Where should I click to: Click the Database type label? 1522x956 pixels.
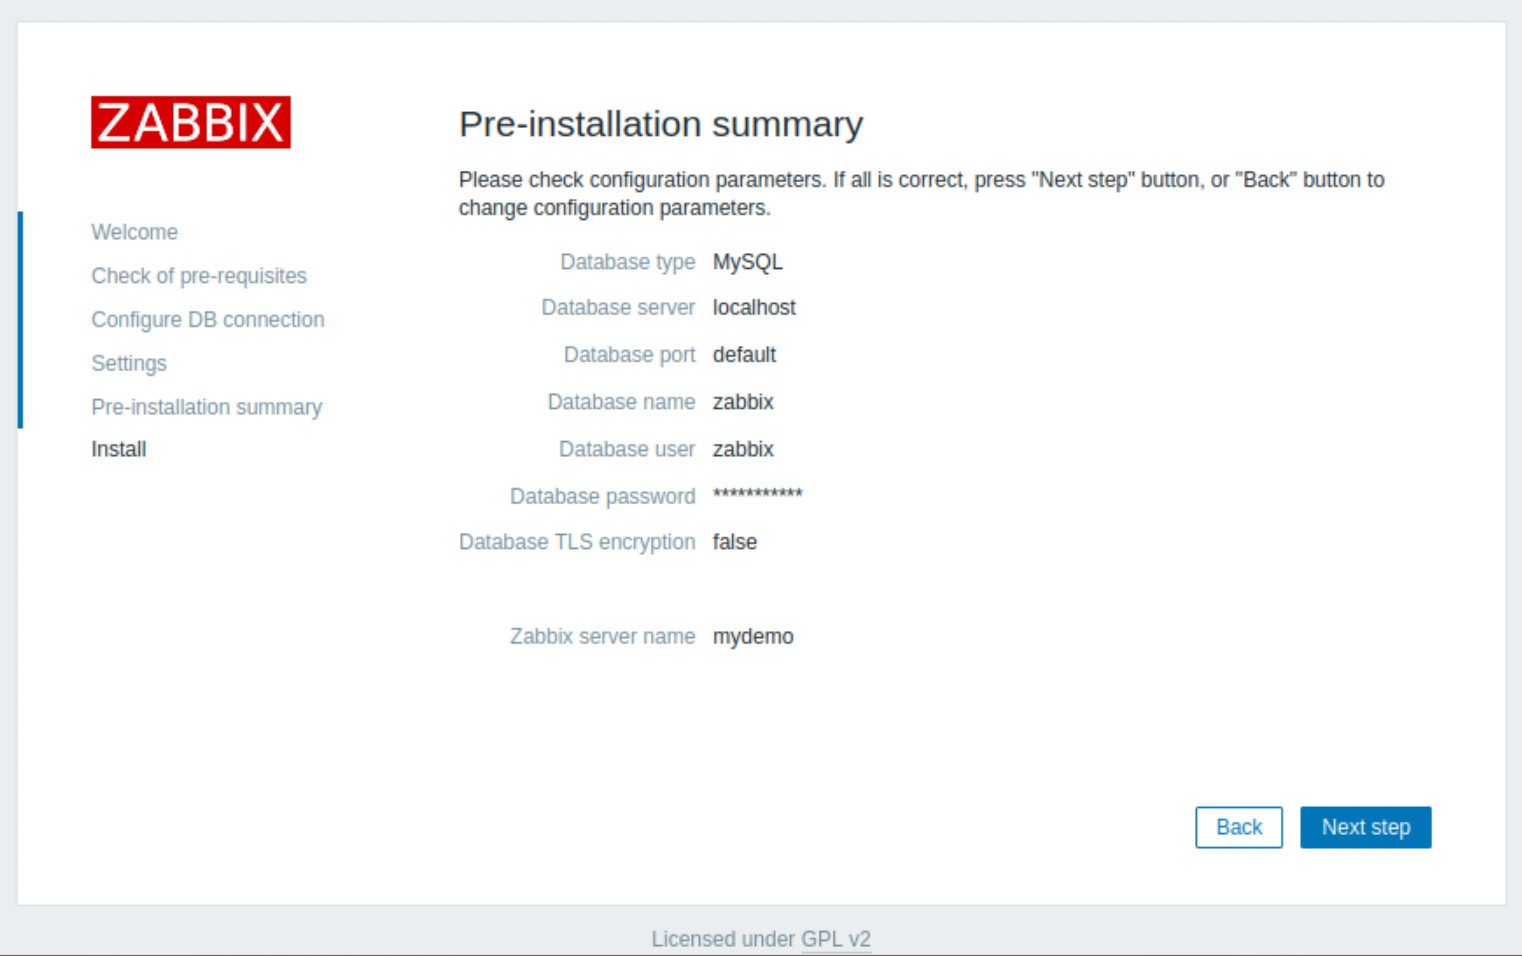pyautogui.click(x=627, y=262)
